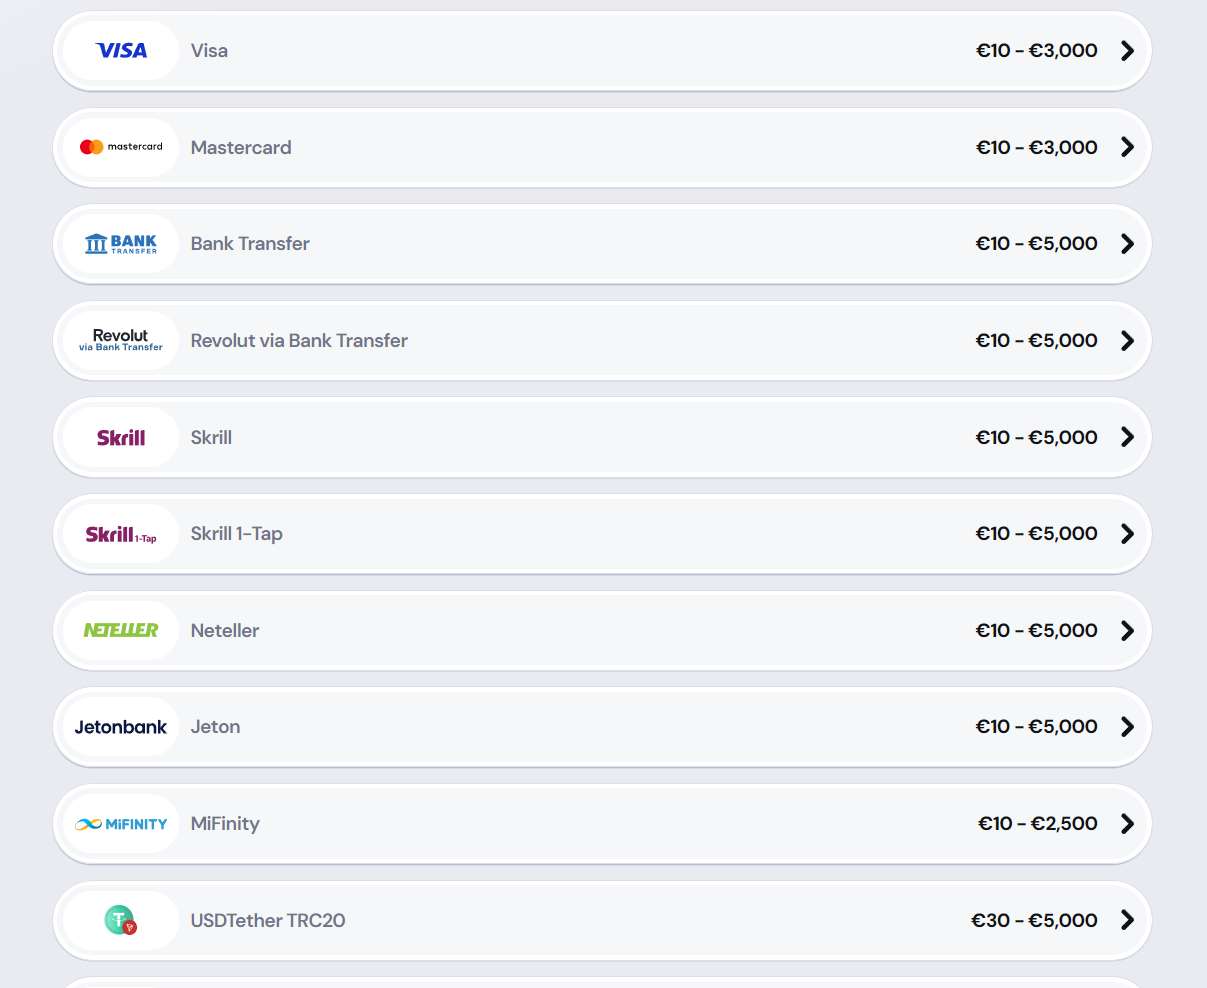Screen dimensions: 1207x988
Task: Expand the Visa row chevron arrow
Action: (1127, 51)
